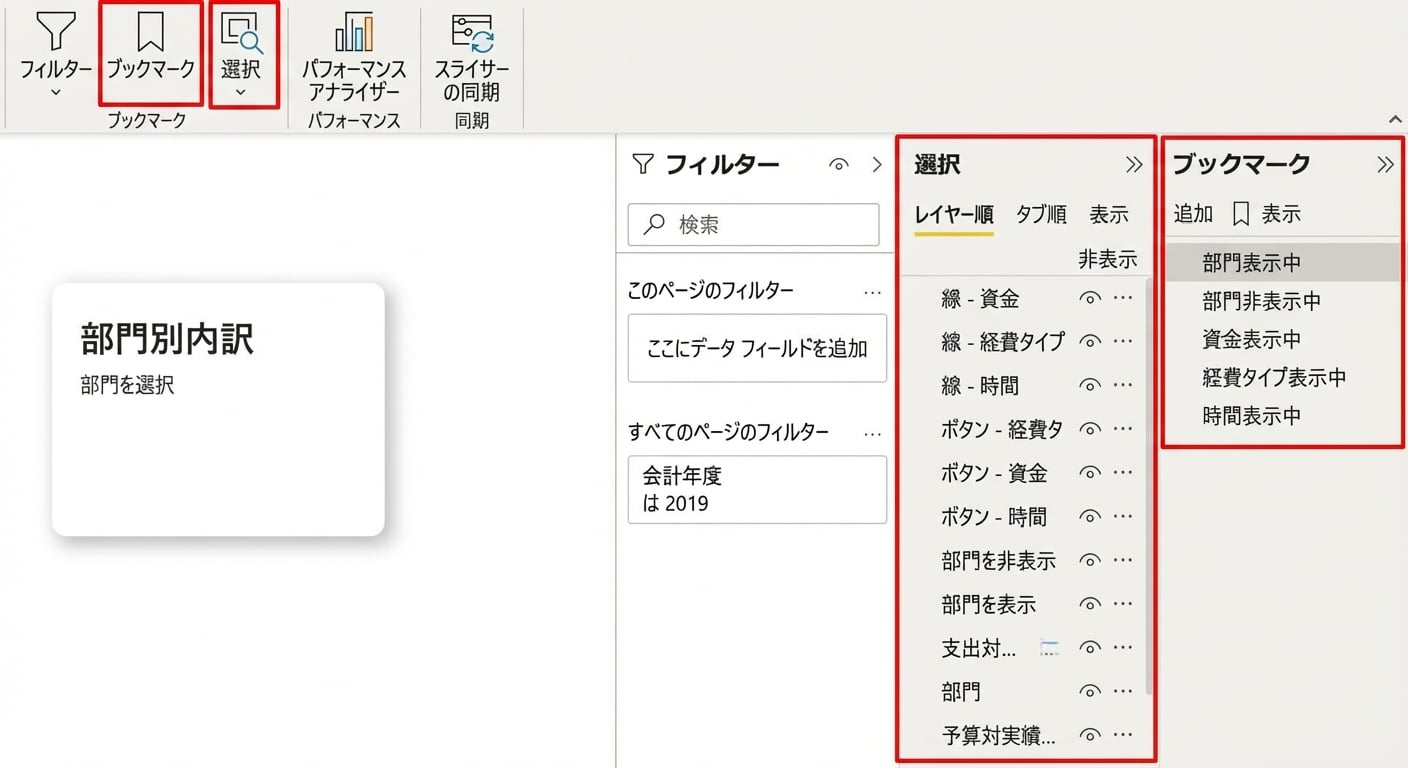Image resolution: width=1408 pixels, height=768 pixels.
Task: Open more options for 部門を非表示
Action: pyautogui.click(x=1123, y=561)
